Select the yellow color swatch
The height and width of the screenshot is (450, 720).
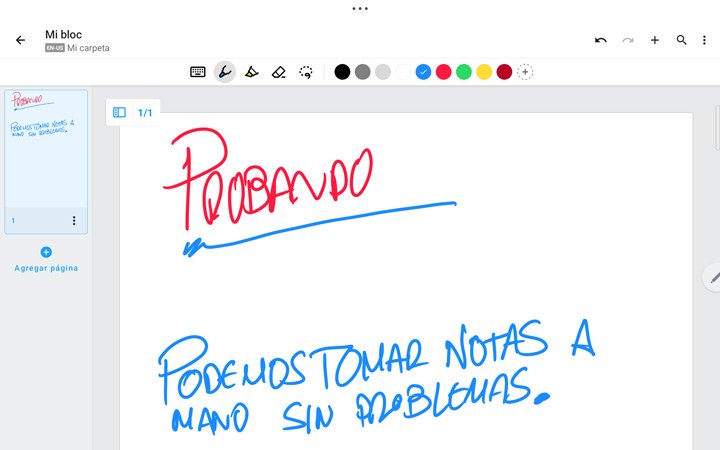click(x=484, y=72)
